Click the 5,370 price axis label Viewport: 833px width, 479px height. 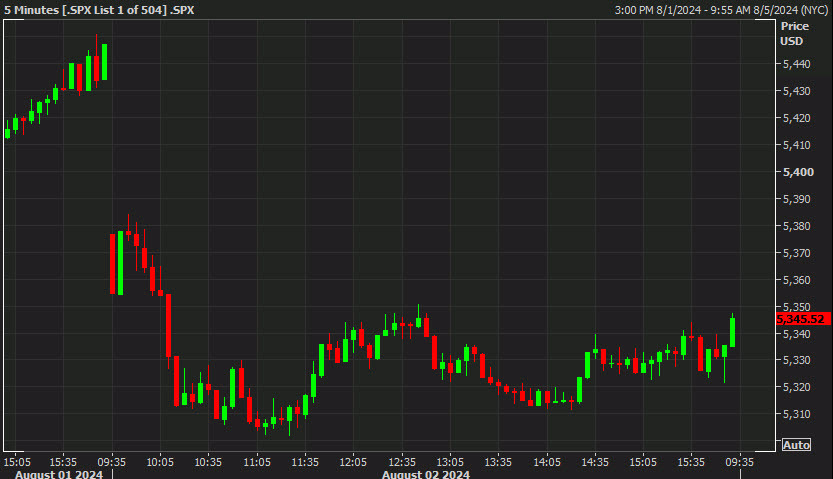coord(796,253)
